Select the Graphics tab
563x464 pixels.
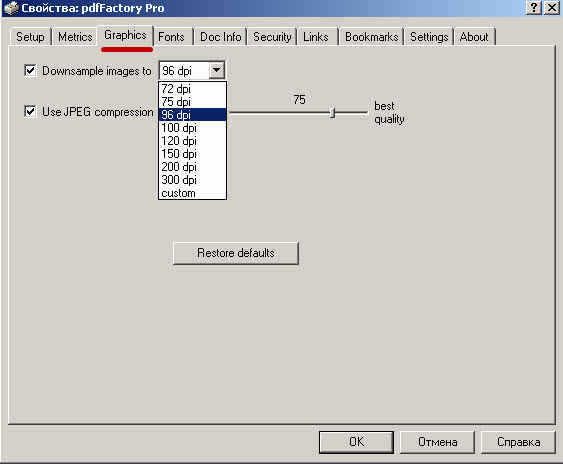pos(125,36)
